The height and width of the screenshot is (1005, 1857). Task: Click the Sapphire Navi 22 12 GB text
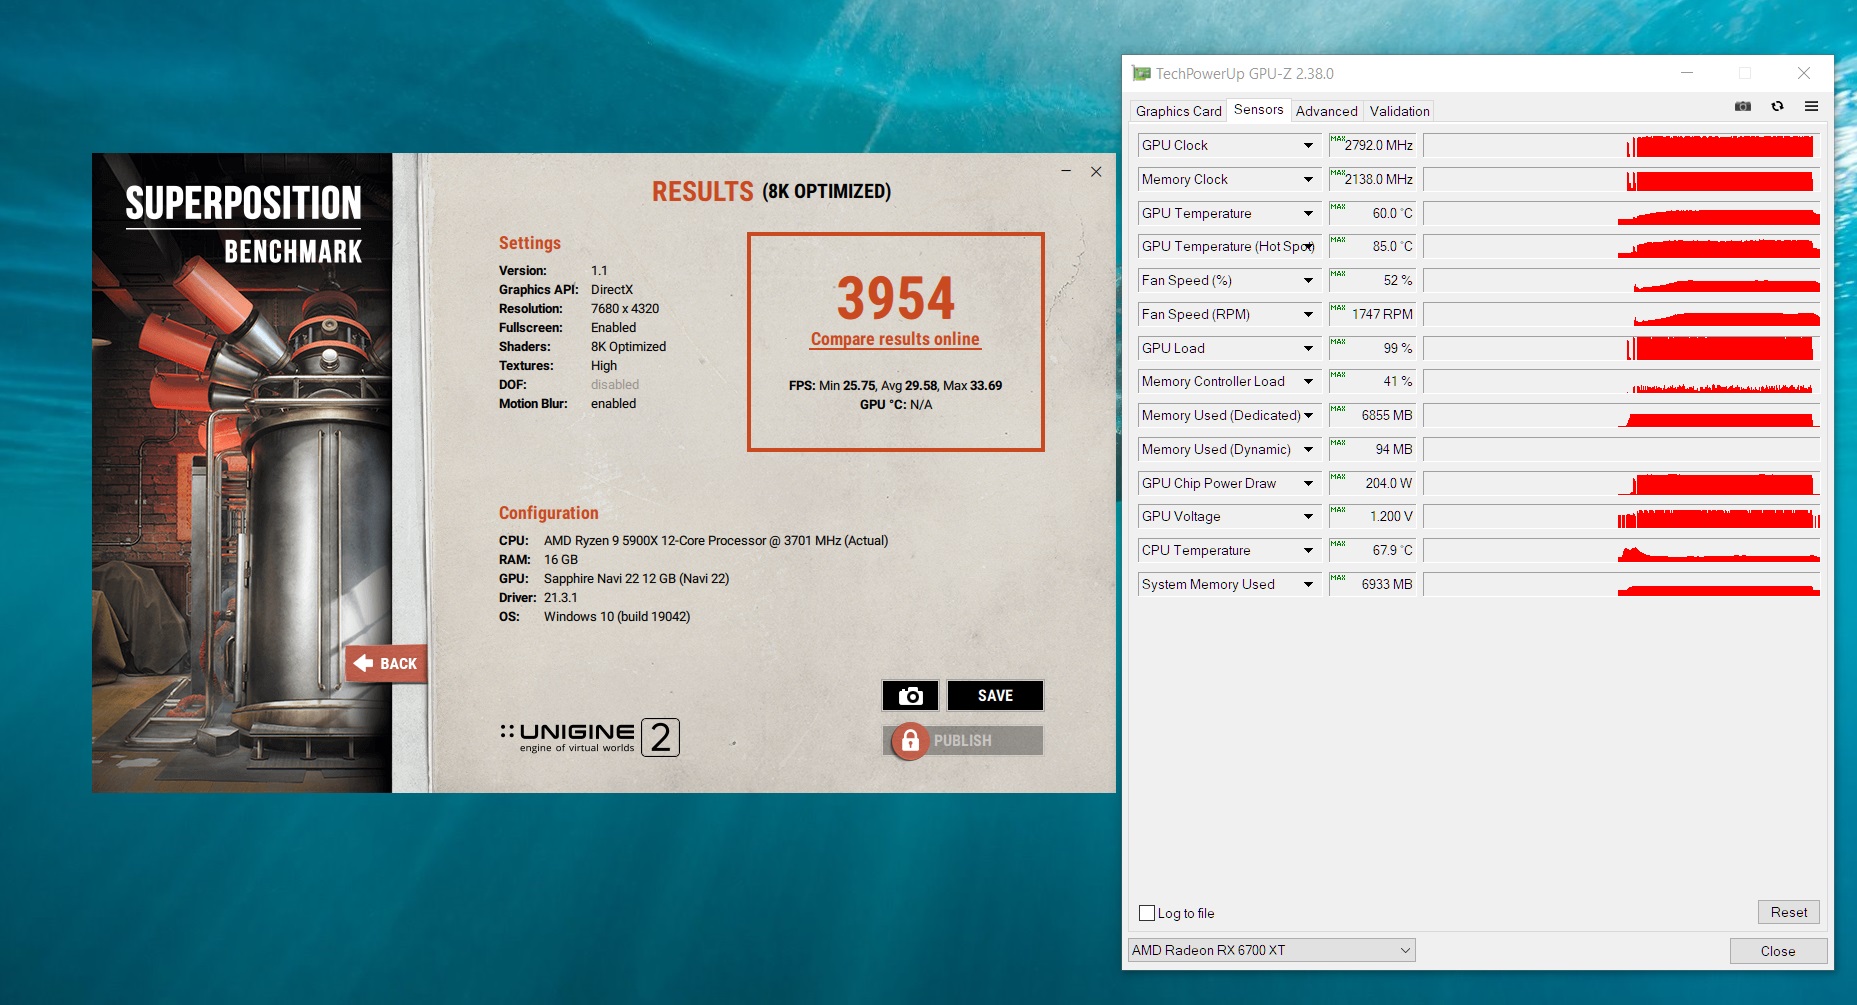636,578
